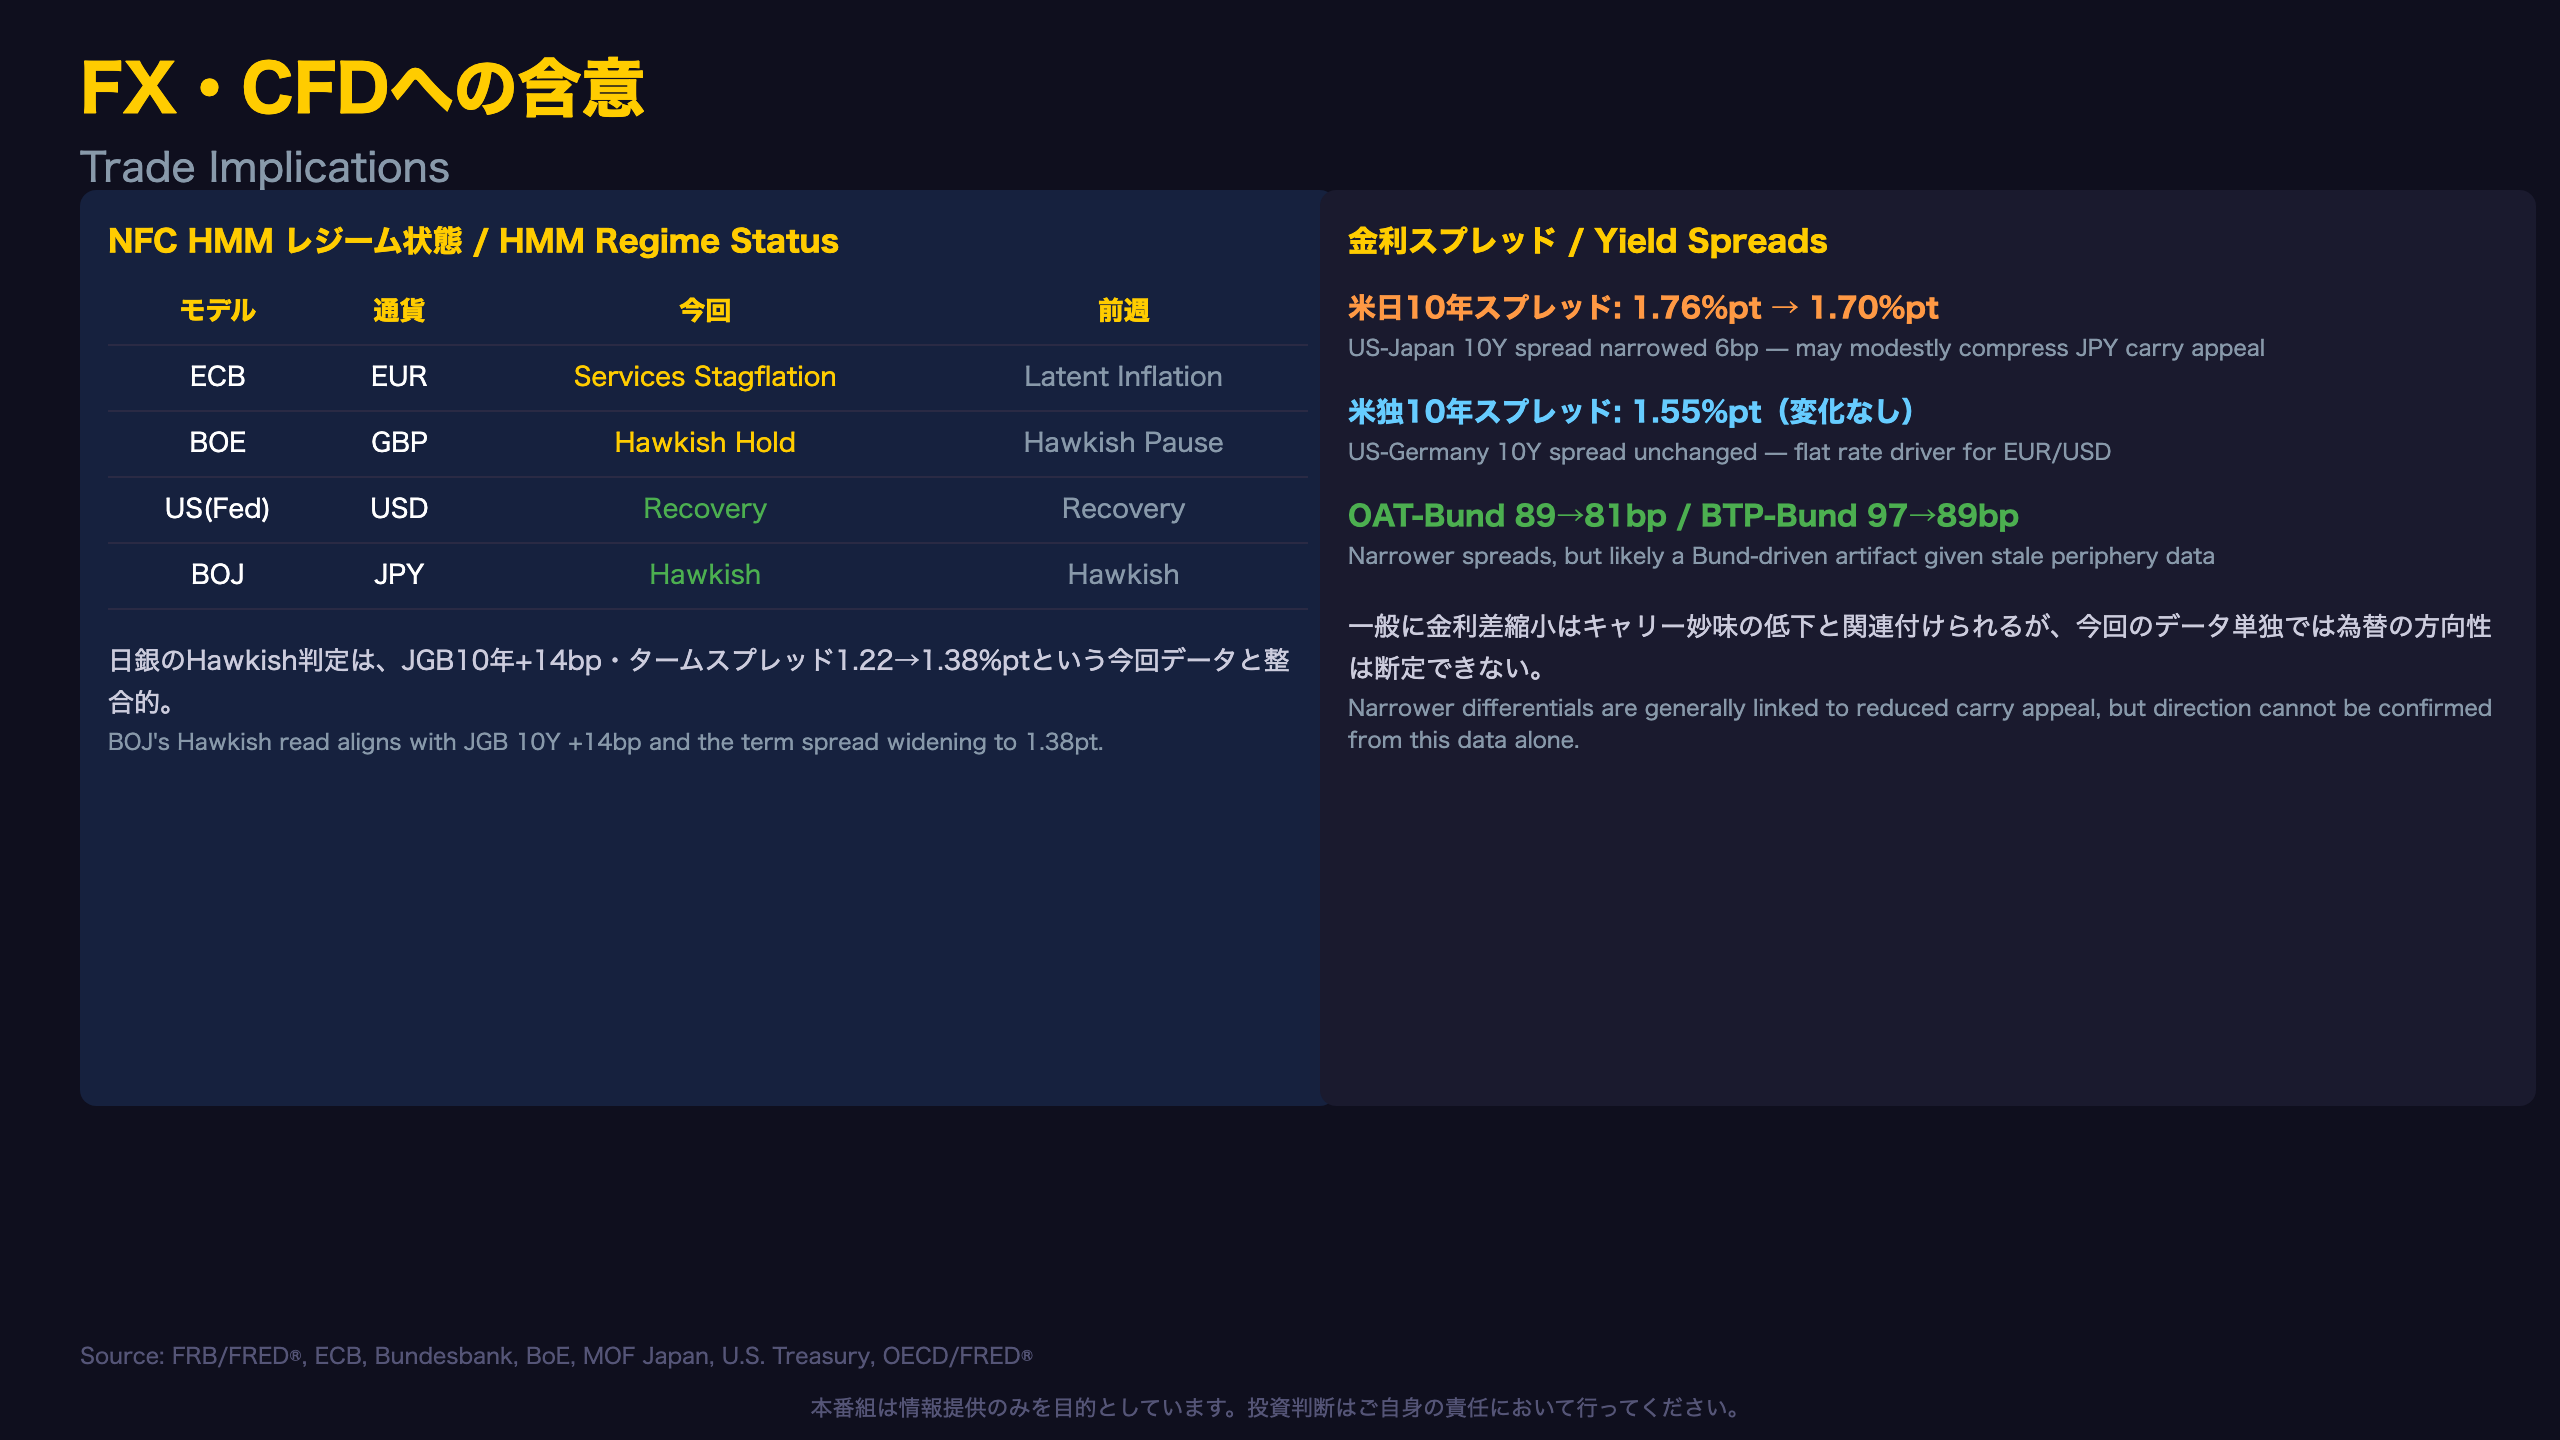
Task: Select the '金利スプレッド / Yield Spreads' heading
Action: click(x=1587, y=241)
